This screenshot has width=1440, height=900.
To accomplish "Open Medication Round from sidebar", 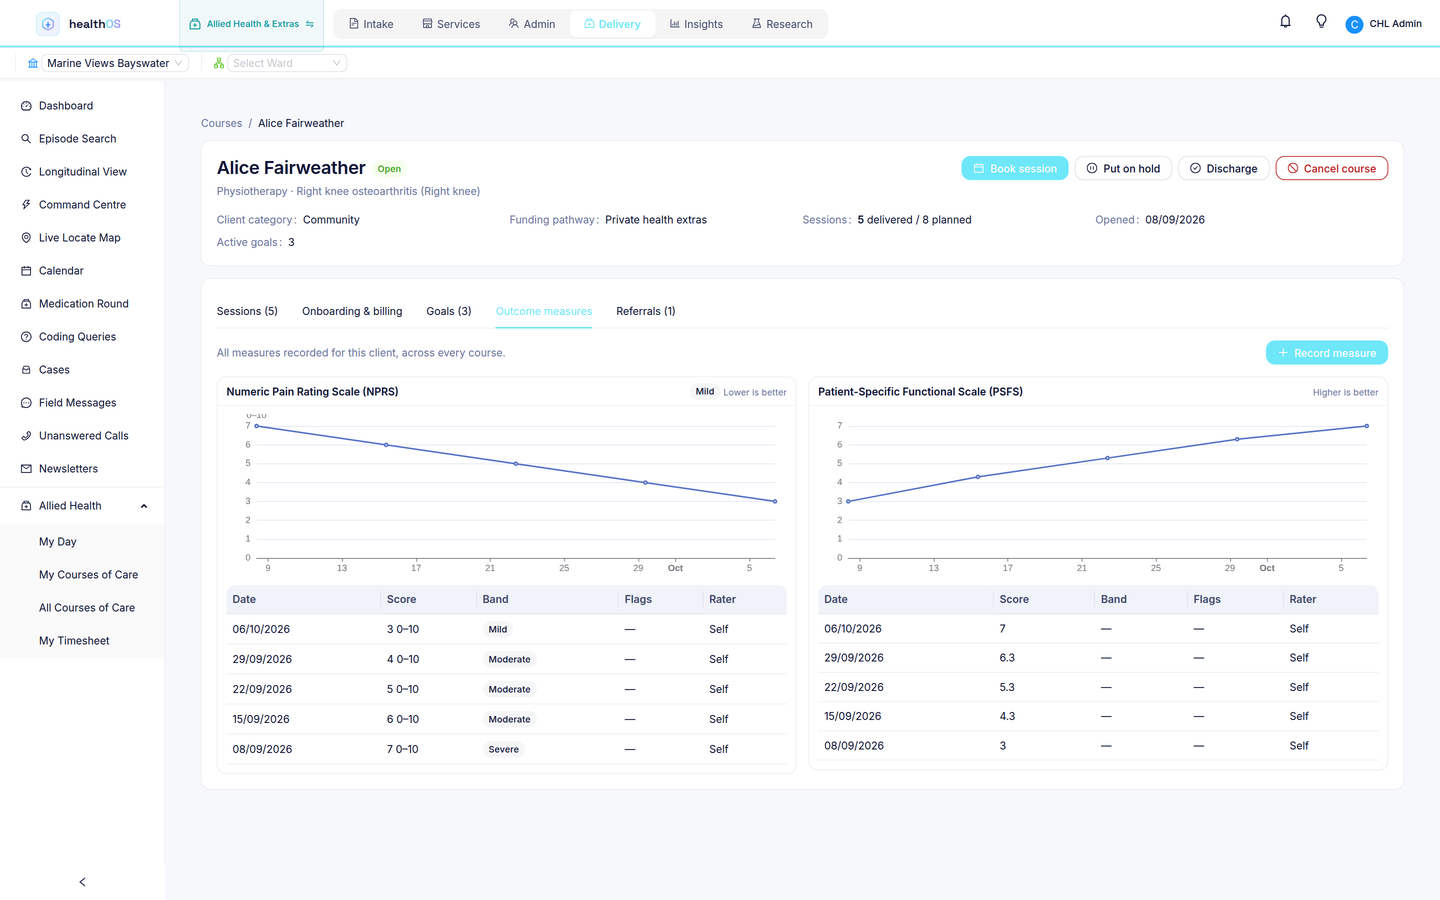I will [83, 304].
